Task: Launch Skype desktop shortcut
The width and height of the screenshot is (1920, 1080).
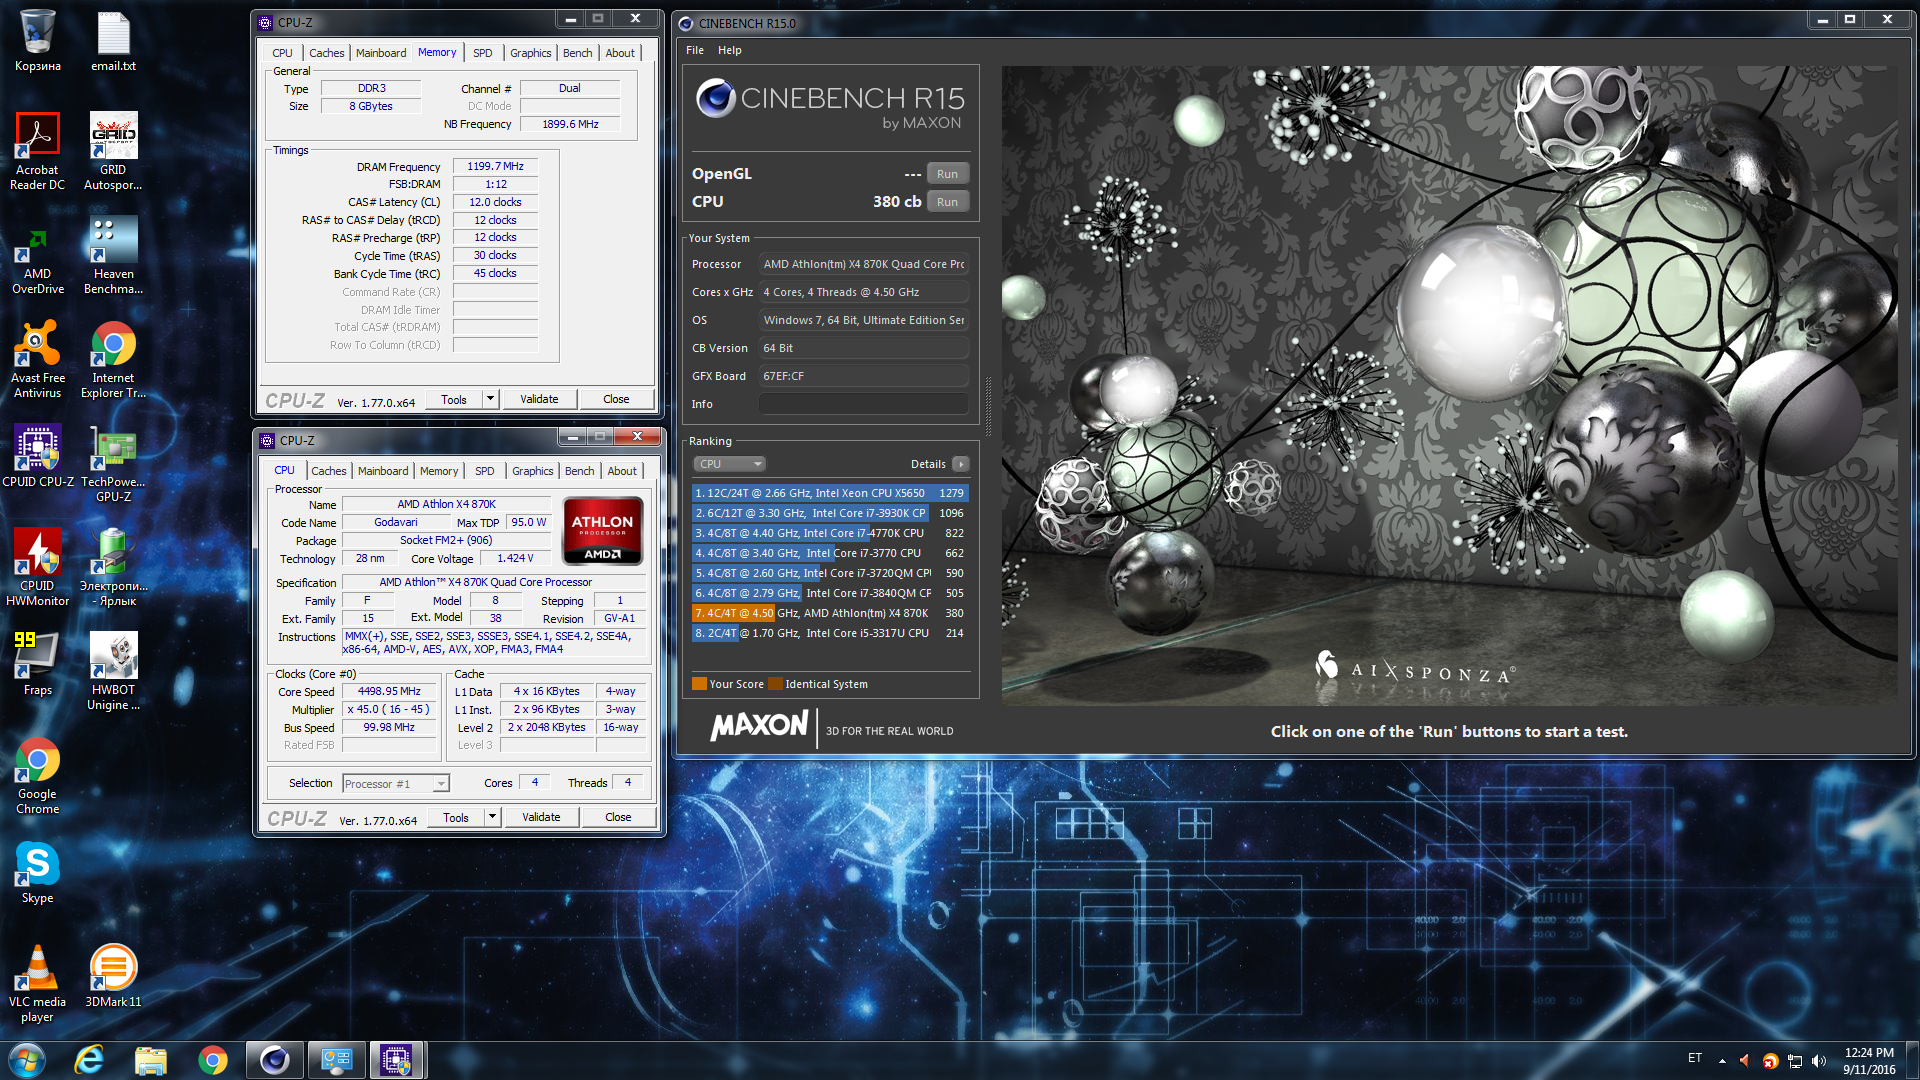Action: [x=37, y=872]
